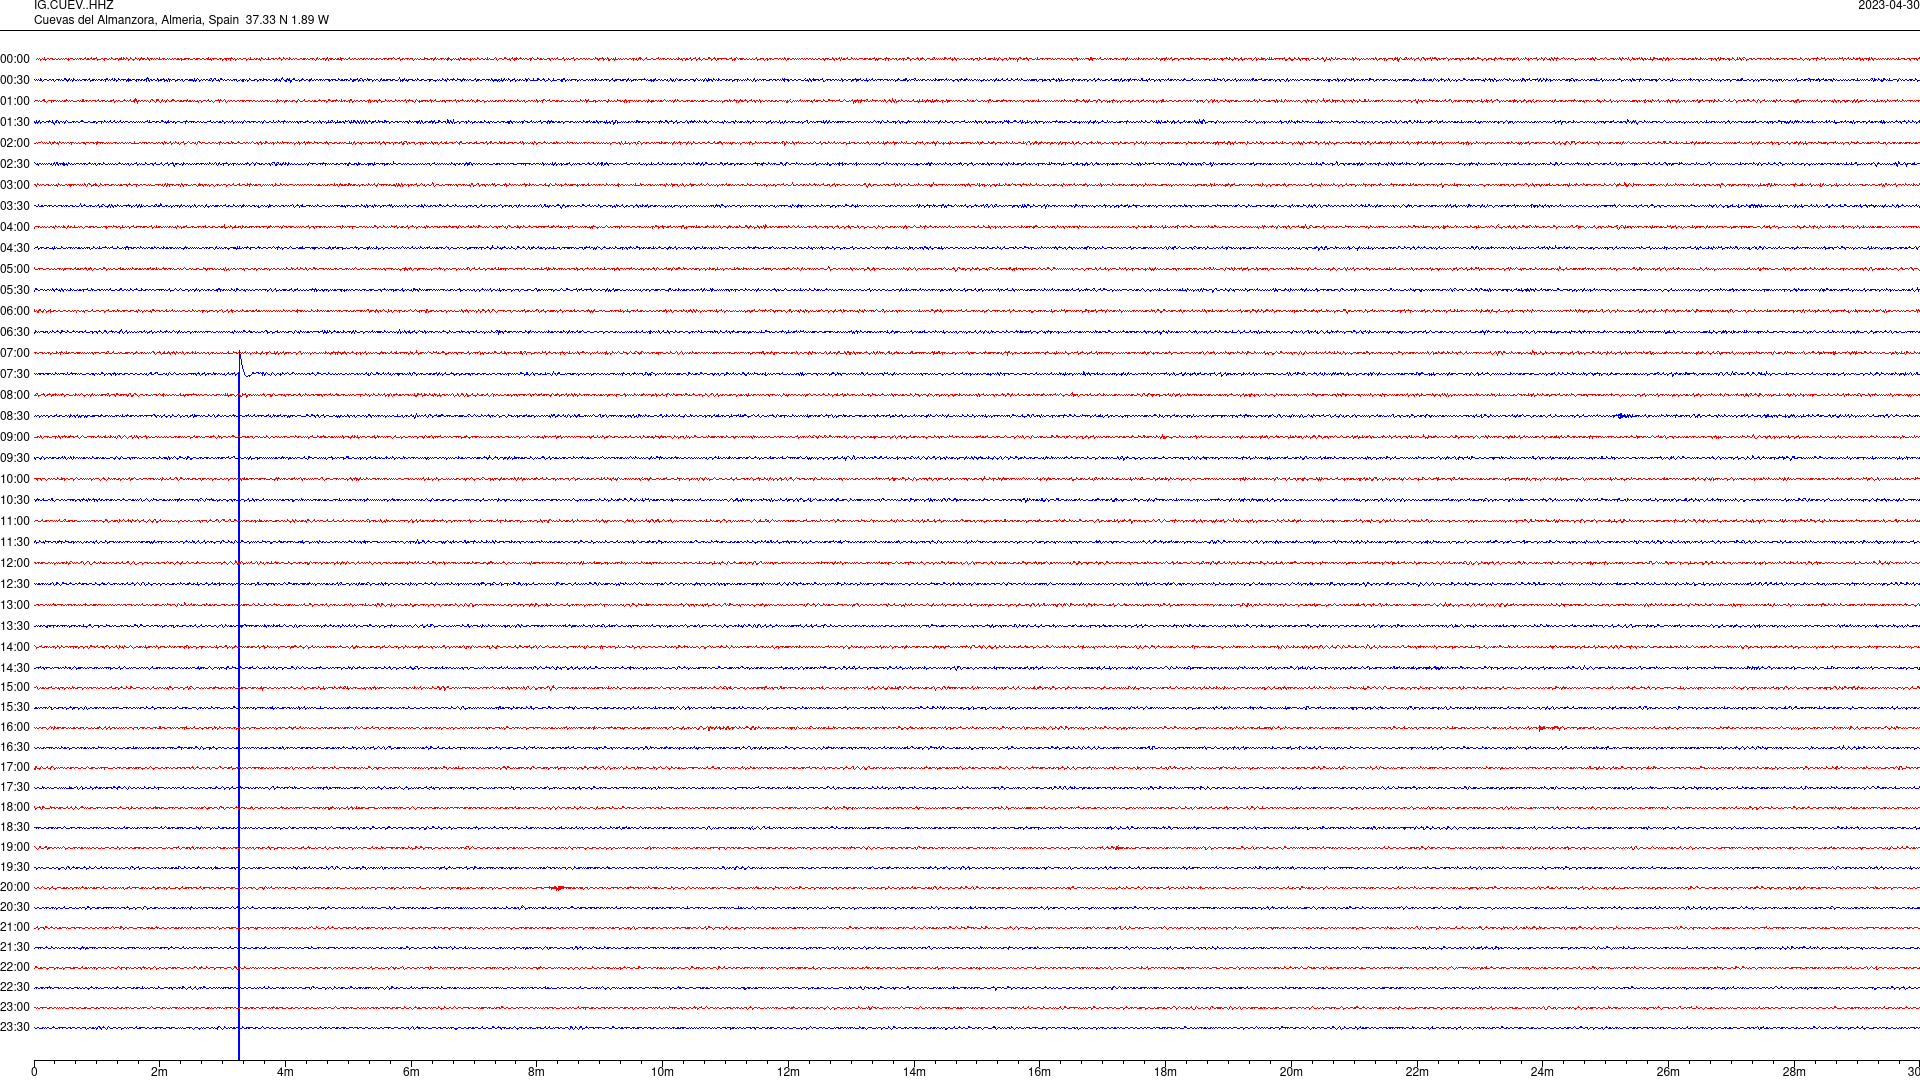Select the 14:30 trace time label
1920x1080 pixels.
click(15, 668)
